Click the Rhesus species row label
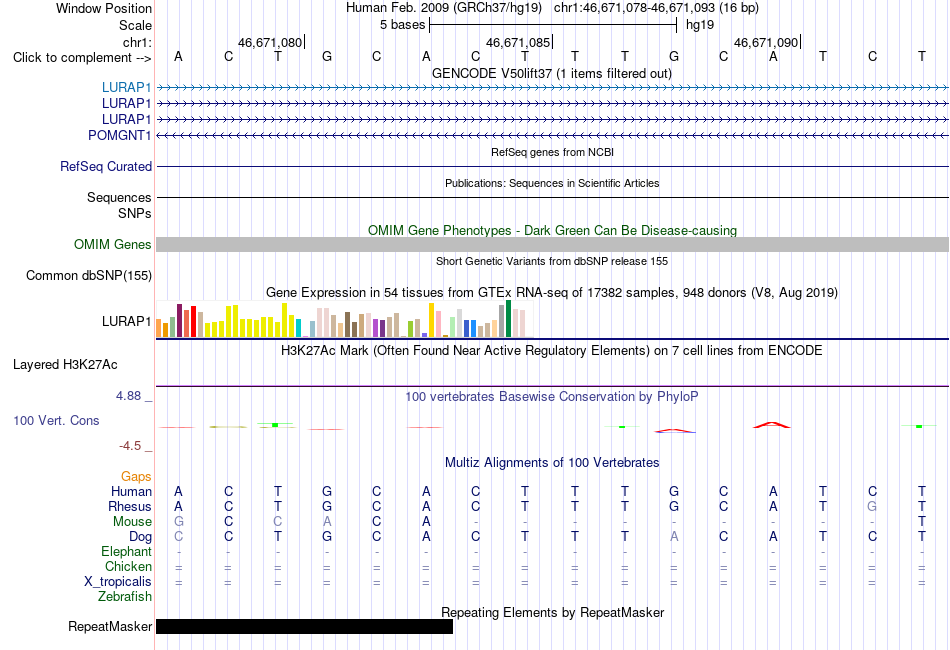Image resolution: width=950 pixels, height=650 pixels. pos(130,506)
